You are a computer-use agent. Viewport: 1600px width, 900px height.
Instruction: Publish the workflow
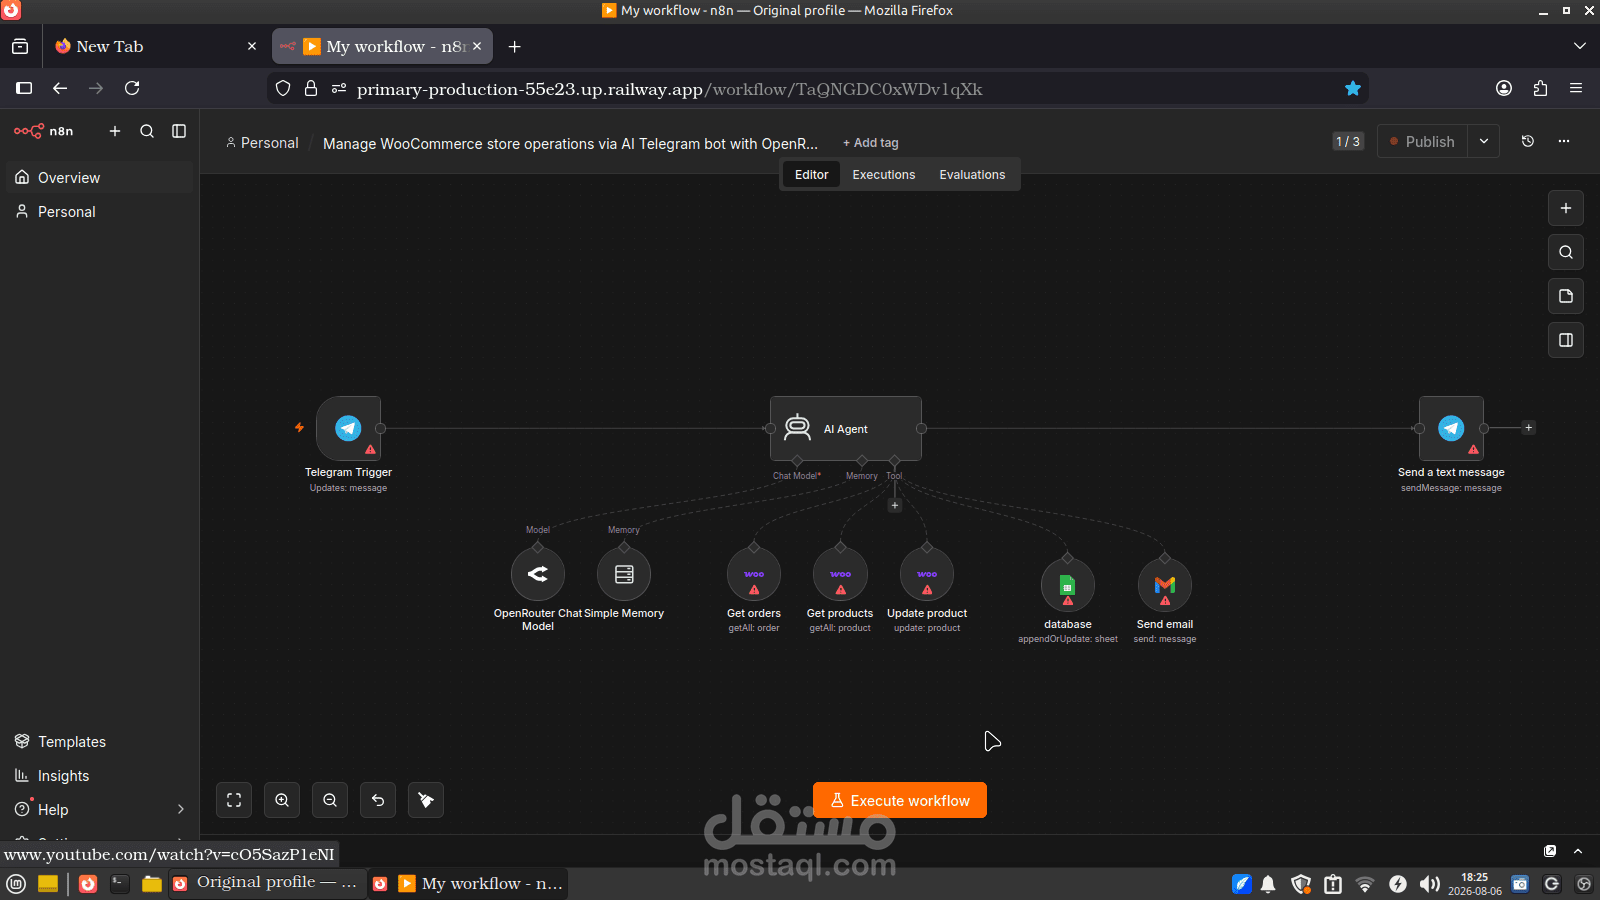[x=1423, y=141]
